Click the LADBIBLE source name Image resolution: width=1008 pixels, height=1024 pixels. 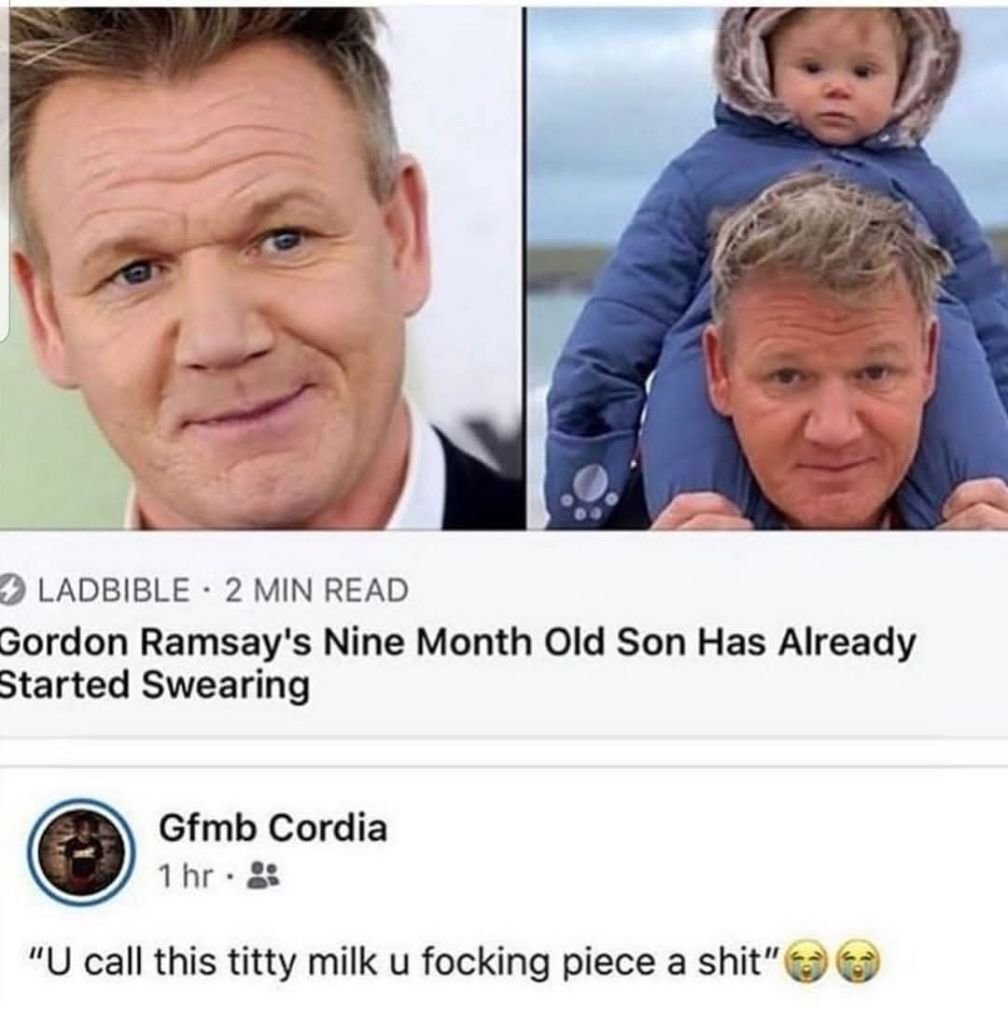[114, 590]
